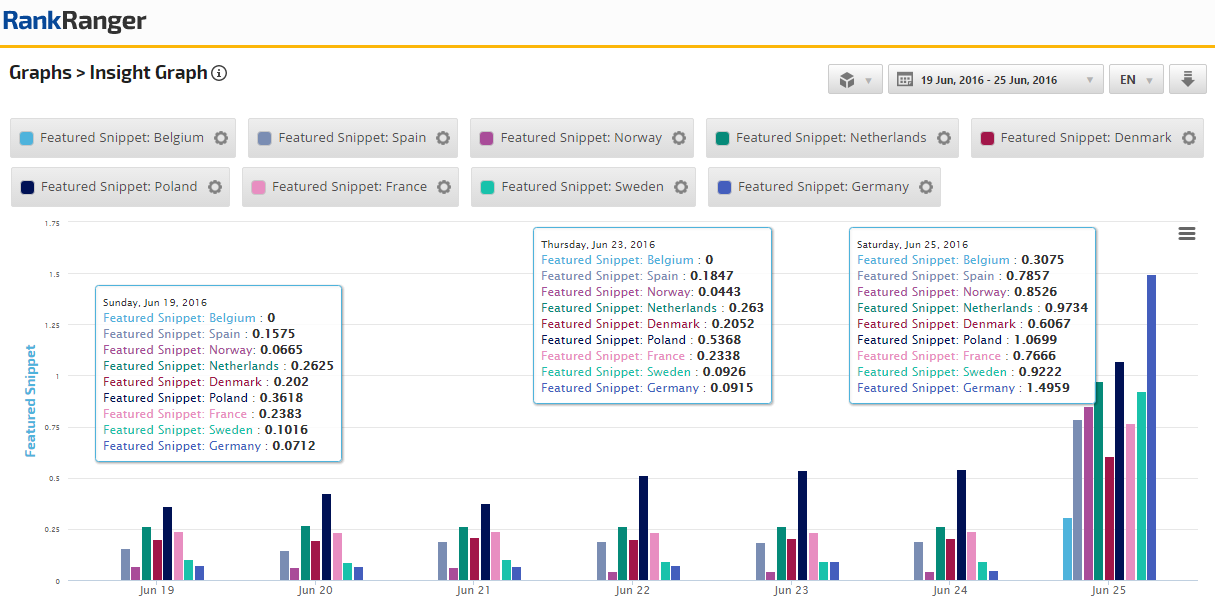The height and width of the screenshot is (605, 1215).
Task: Open the EN language dropdown
Action: pos(1135,80)
